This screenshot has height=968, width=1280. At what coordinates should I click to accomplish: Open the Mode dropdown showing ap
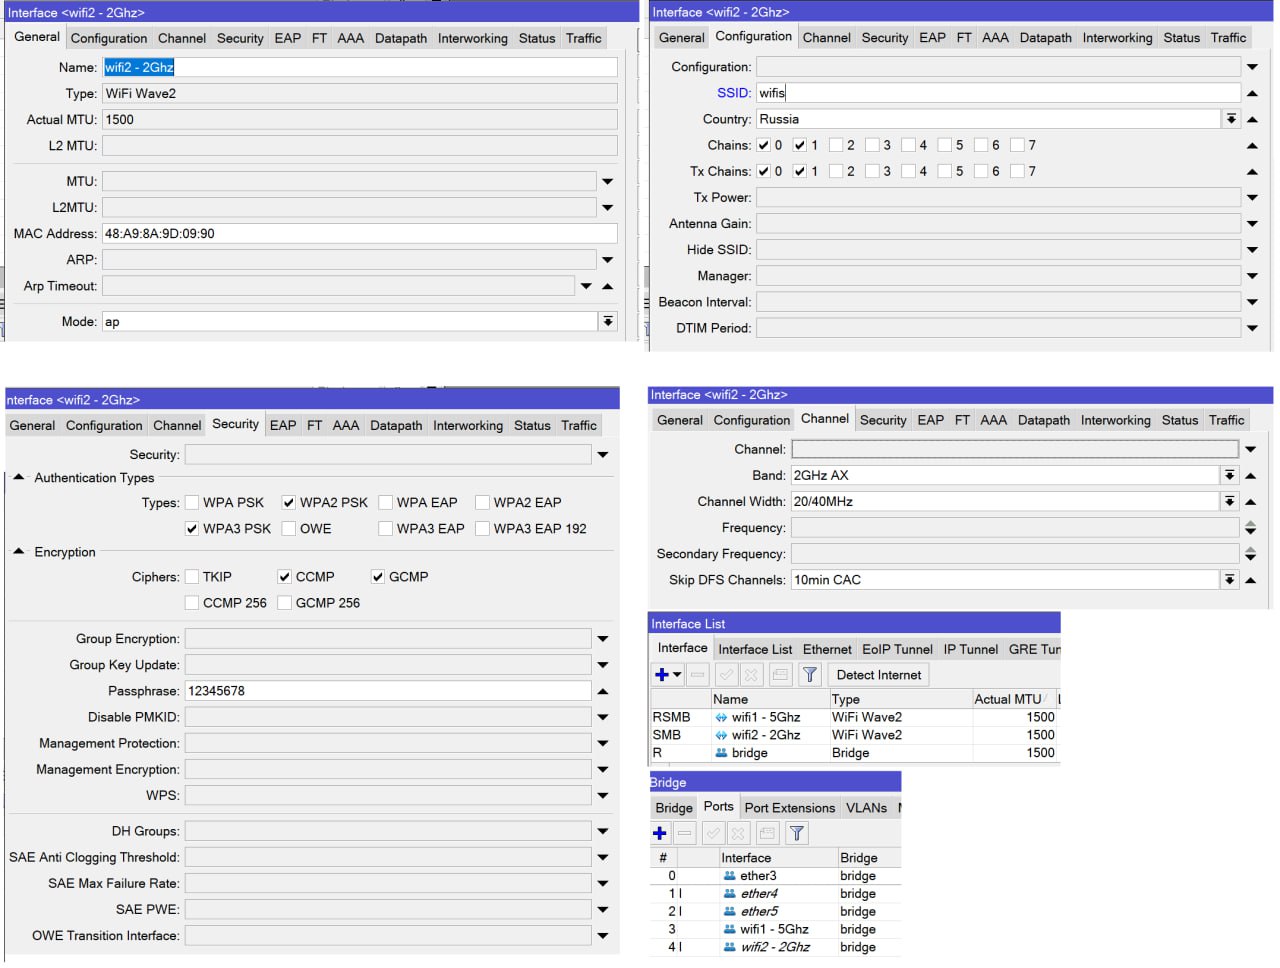(607, 321)
